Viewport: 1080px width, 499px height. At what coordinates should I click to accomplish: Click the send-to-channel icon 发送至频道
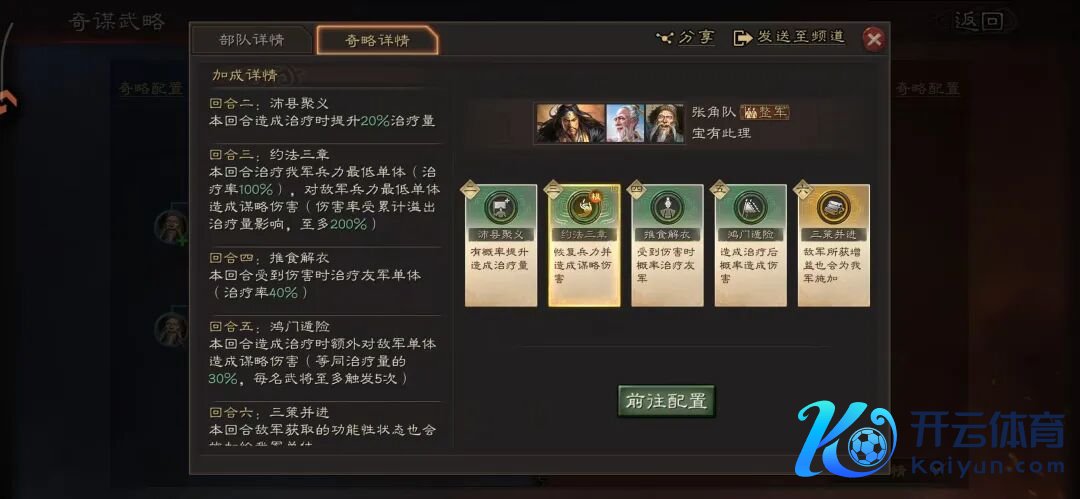tap(742, 38)
